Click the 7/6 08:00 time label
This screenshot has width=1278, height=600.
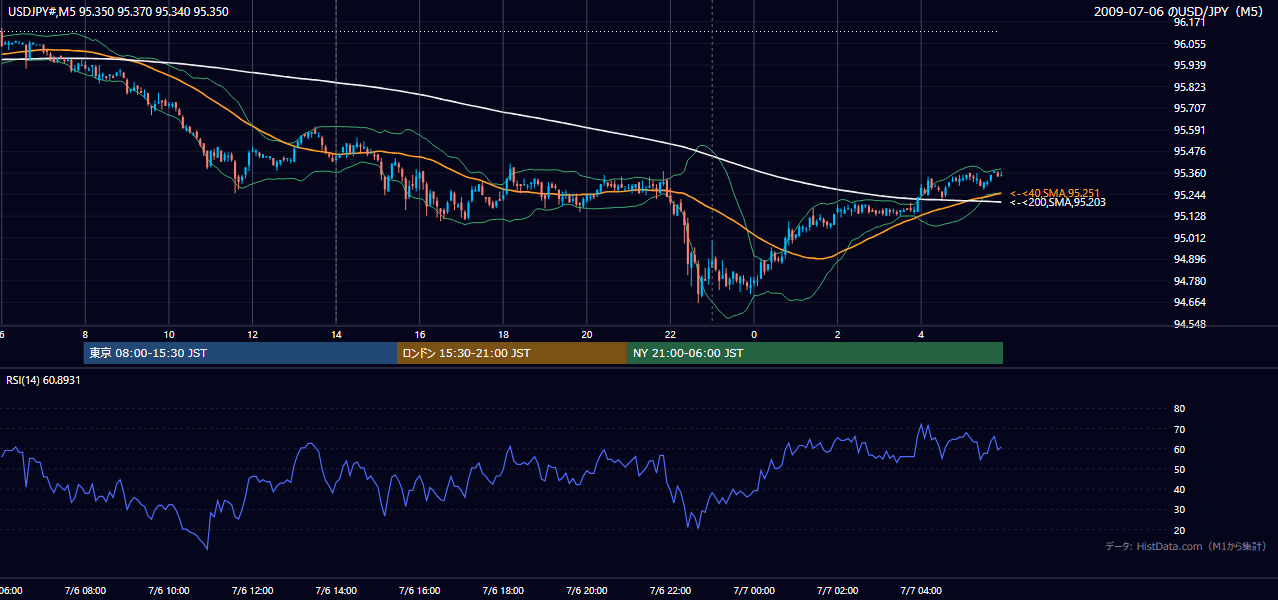[x=85, y=591]
